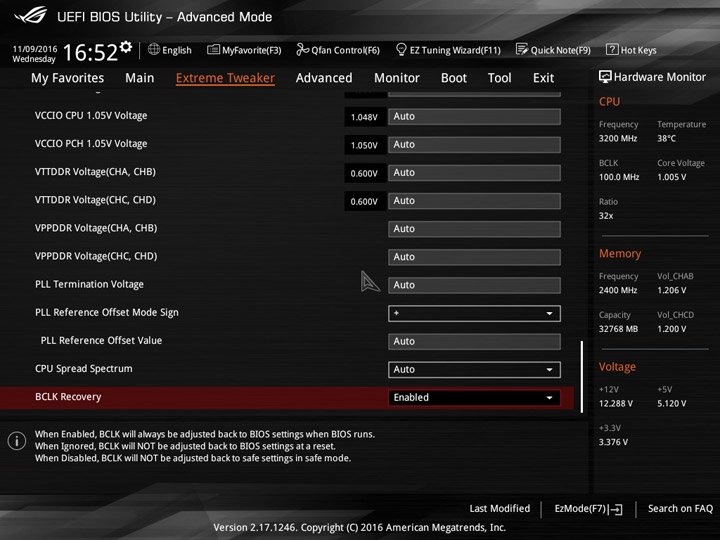Screen dimensions: 720x540
Task: Open the Quick Note notepad icon
Action: point(522,49)
